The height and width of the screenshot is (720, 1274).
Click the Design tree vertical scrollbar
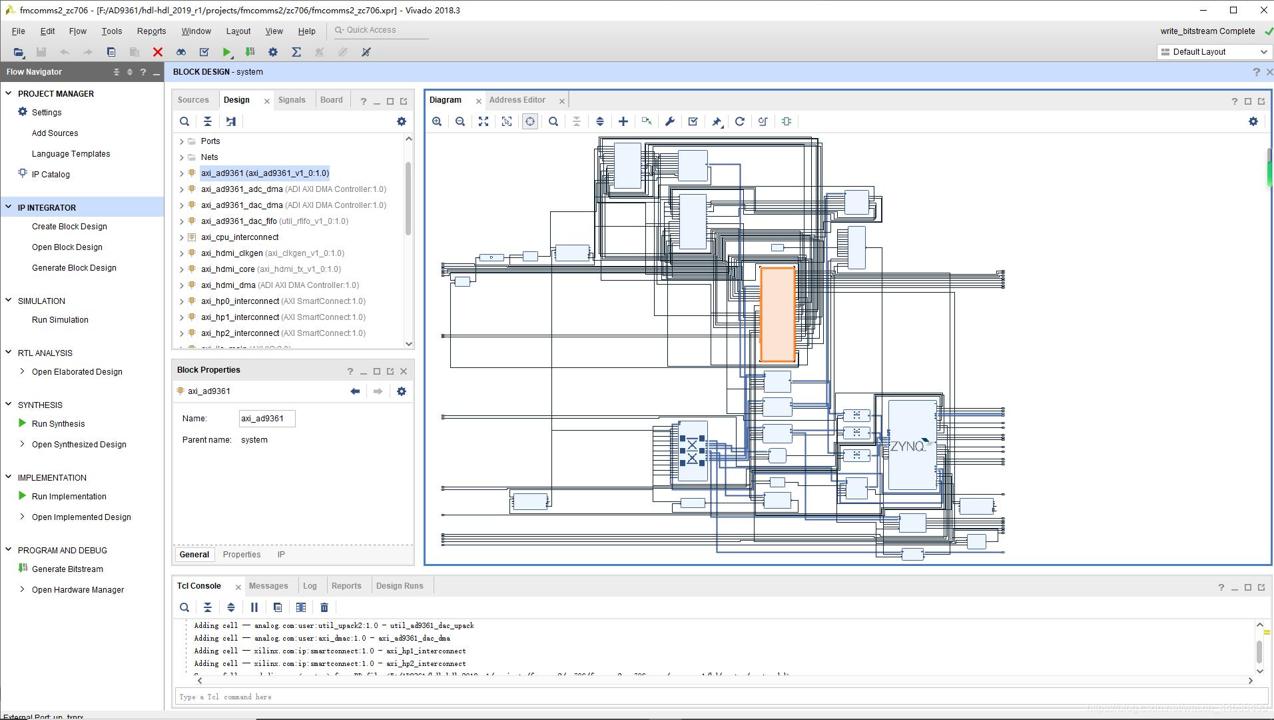(408, 199)
